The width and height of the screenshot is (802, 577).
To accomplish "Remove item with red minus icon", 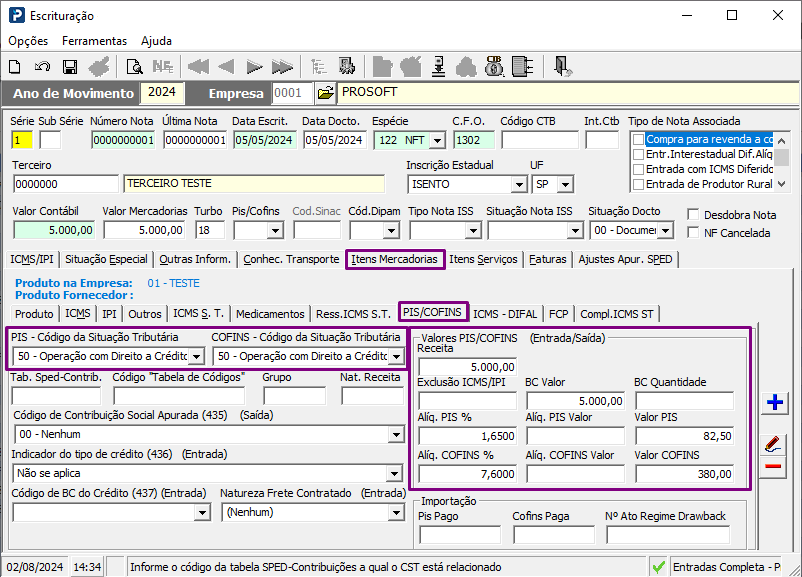I will [773, 467].
